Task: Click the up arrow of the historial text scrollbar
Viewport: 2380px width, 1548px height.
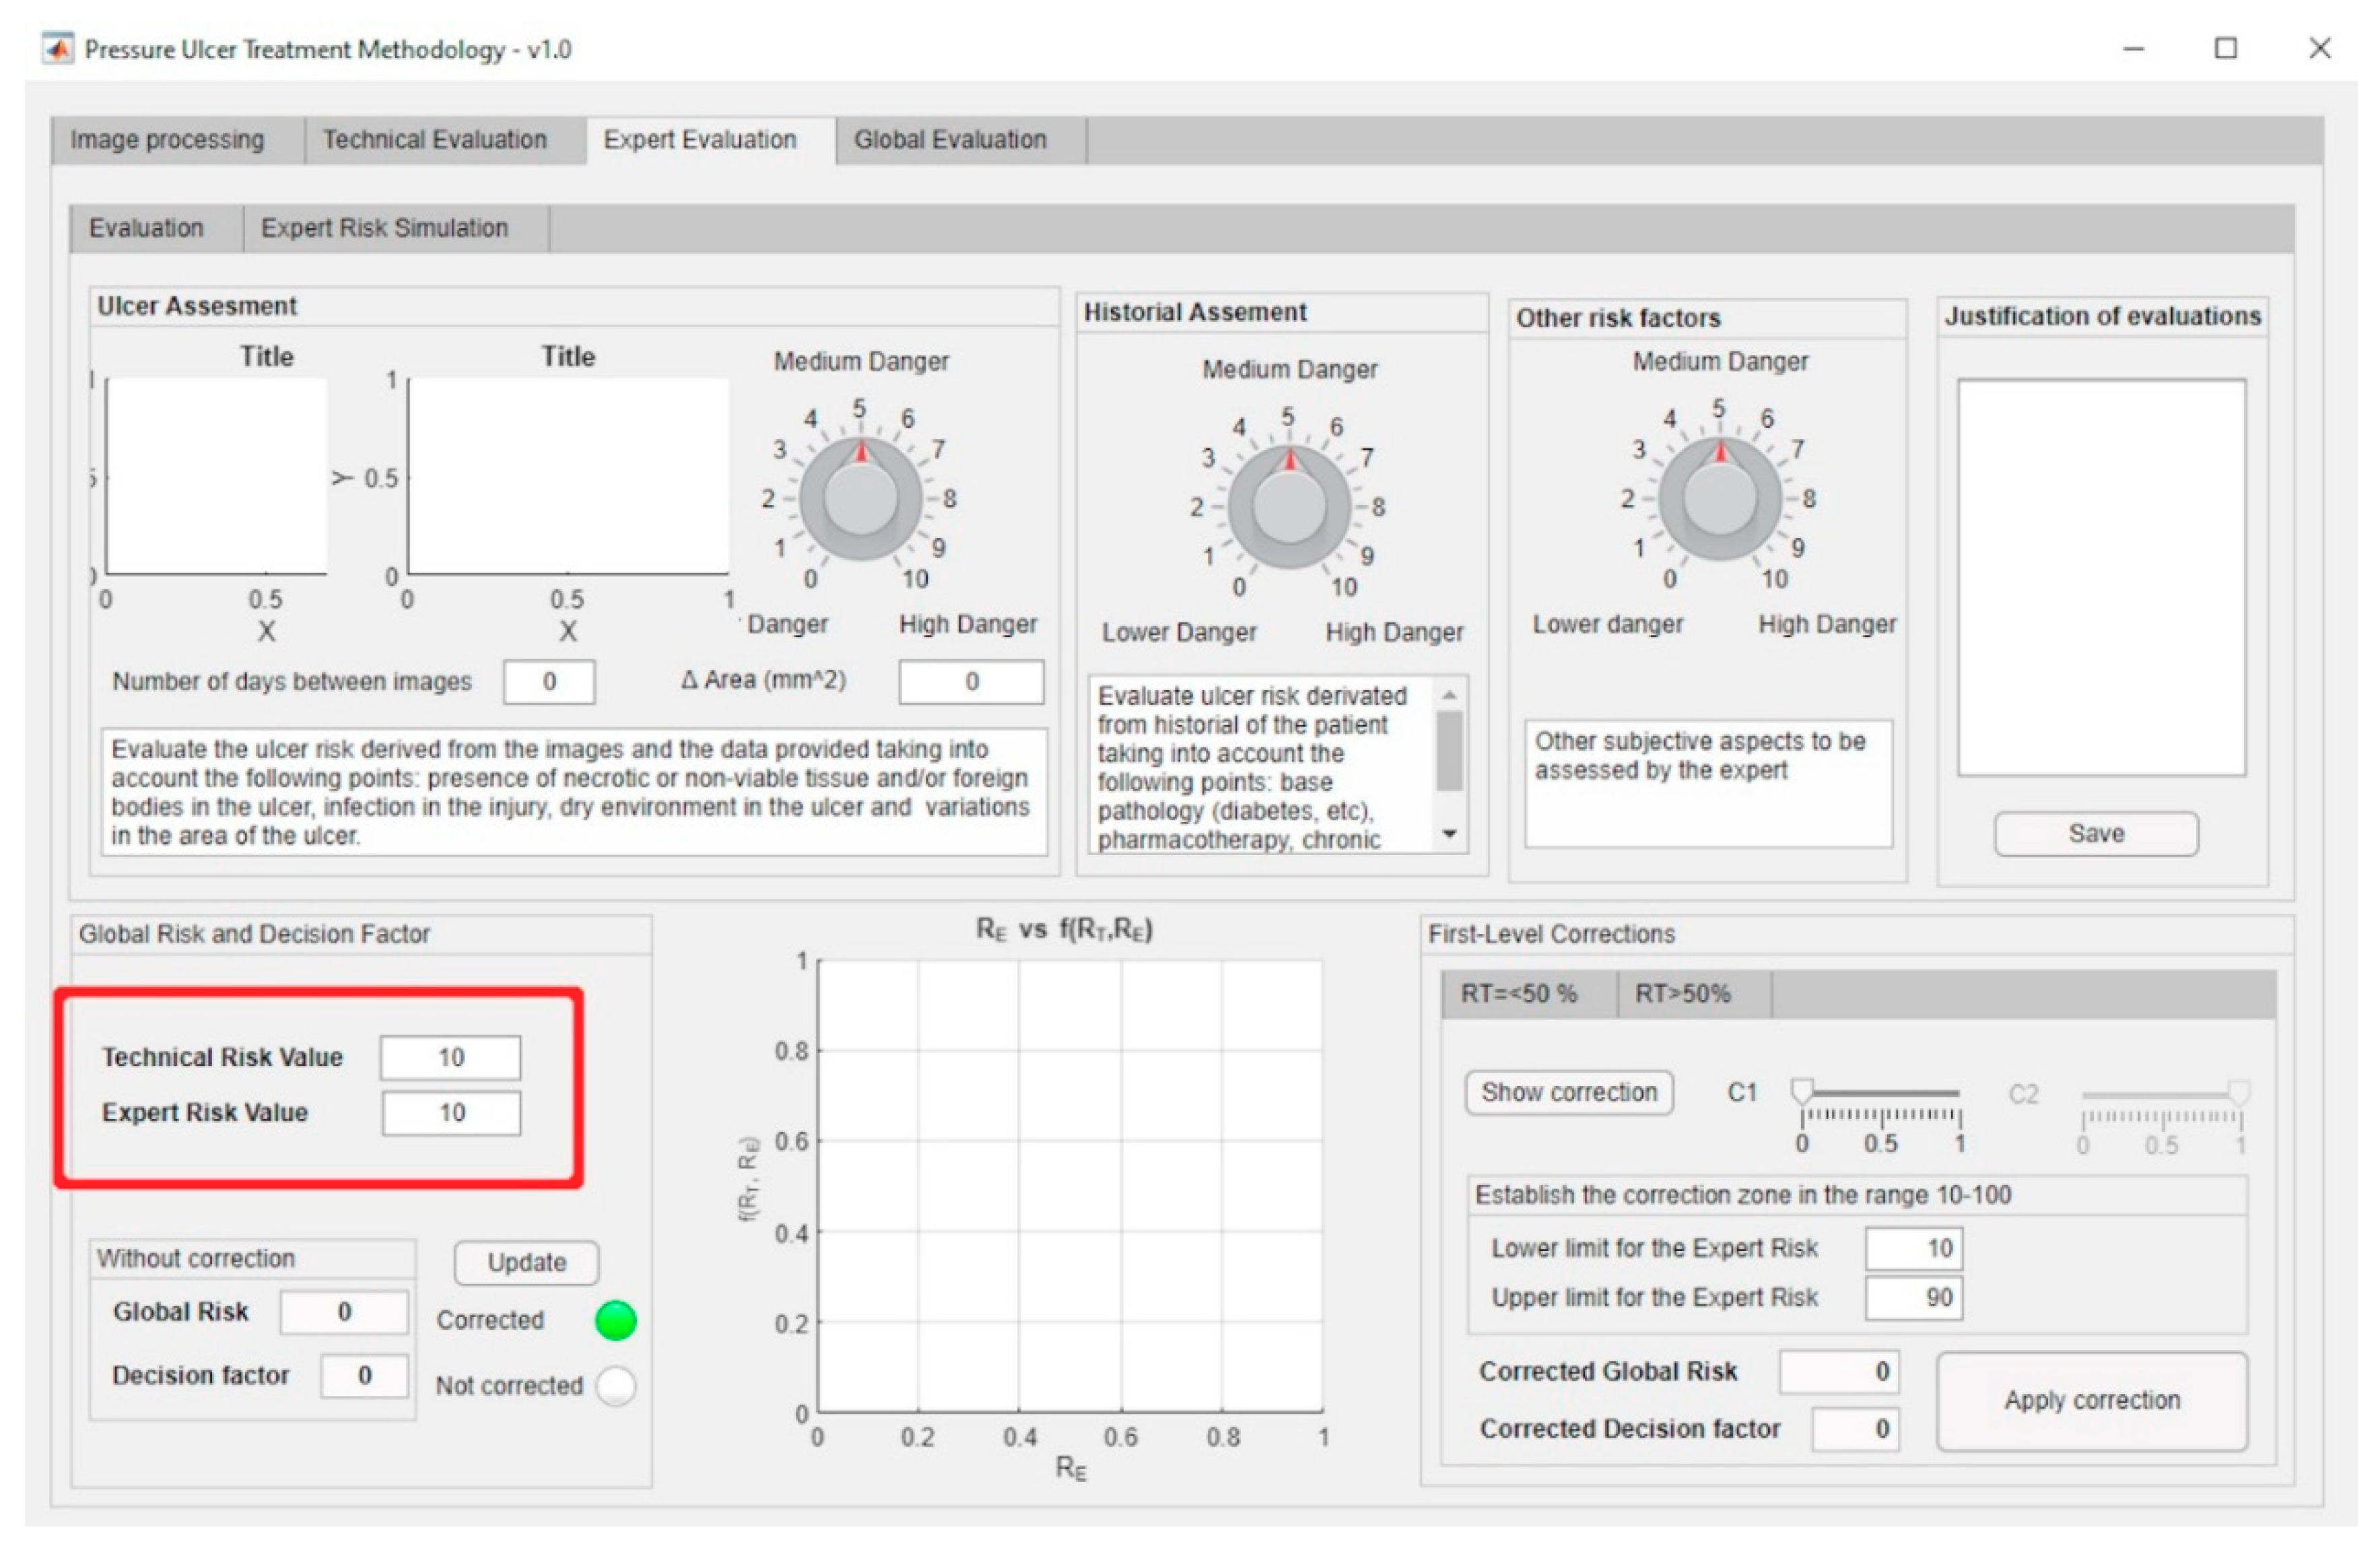Action: coord(1450,695)
